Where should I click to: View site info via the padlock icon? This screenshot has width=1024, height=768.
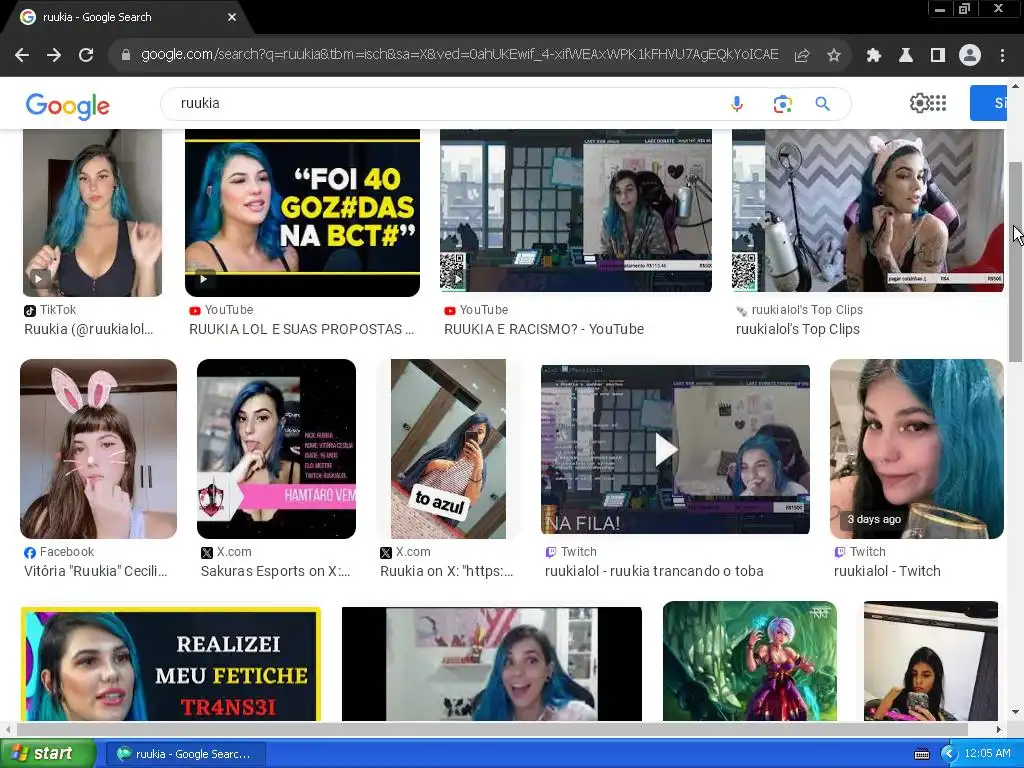tap(126, 55)
